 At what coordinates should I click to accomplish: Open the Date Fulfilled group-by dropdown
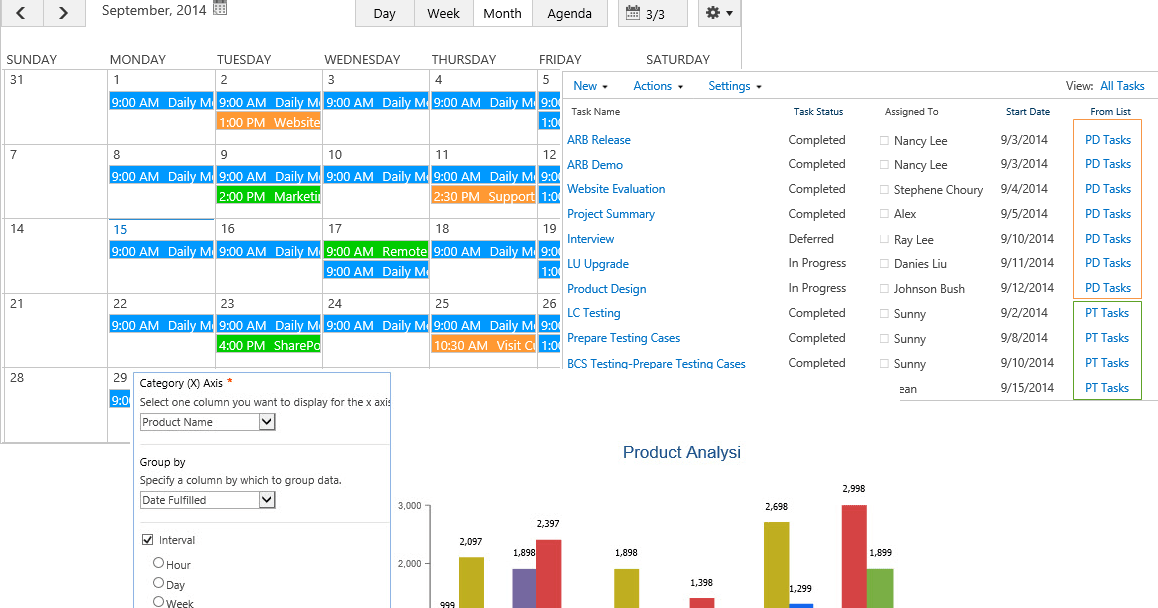(207, 499)
